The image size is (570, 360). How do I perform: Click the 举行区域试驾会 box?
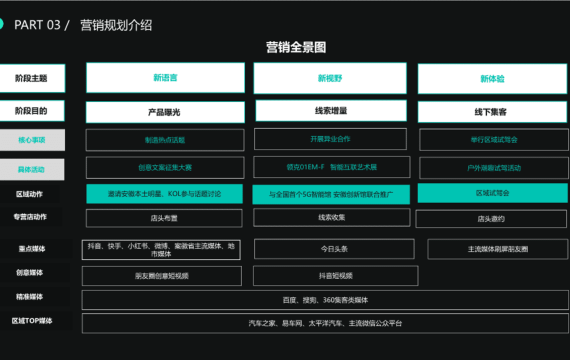(494, 140)
